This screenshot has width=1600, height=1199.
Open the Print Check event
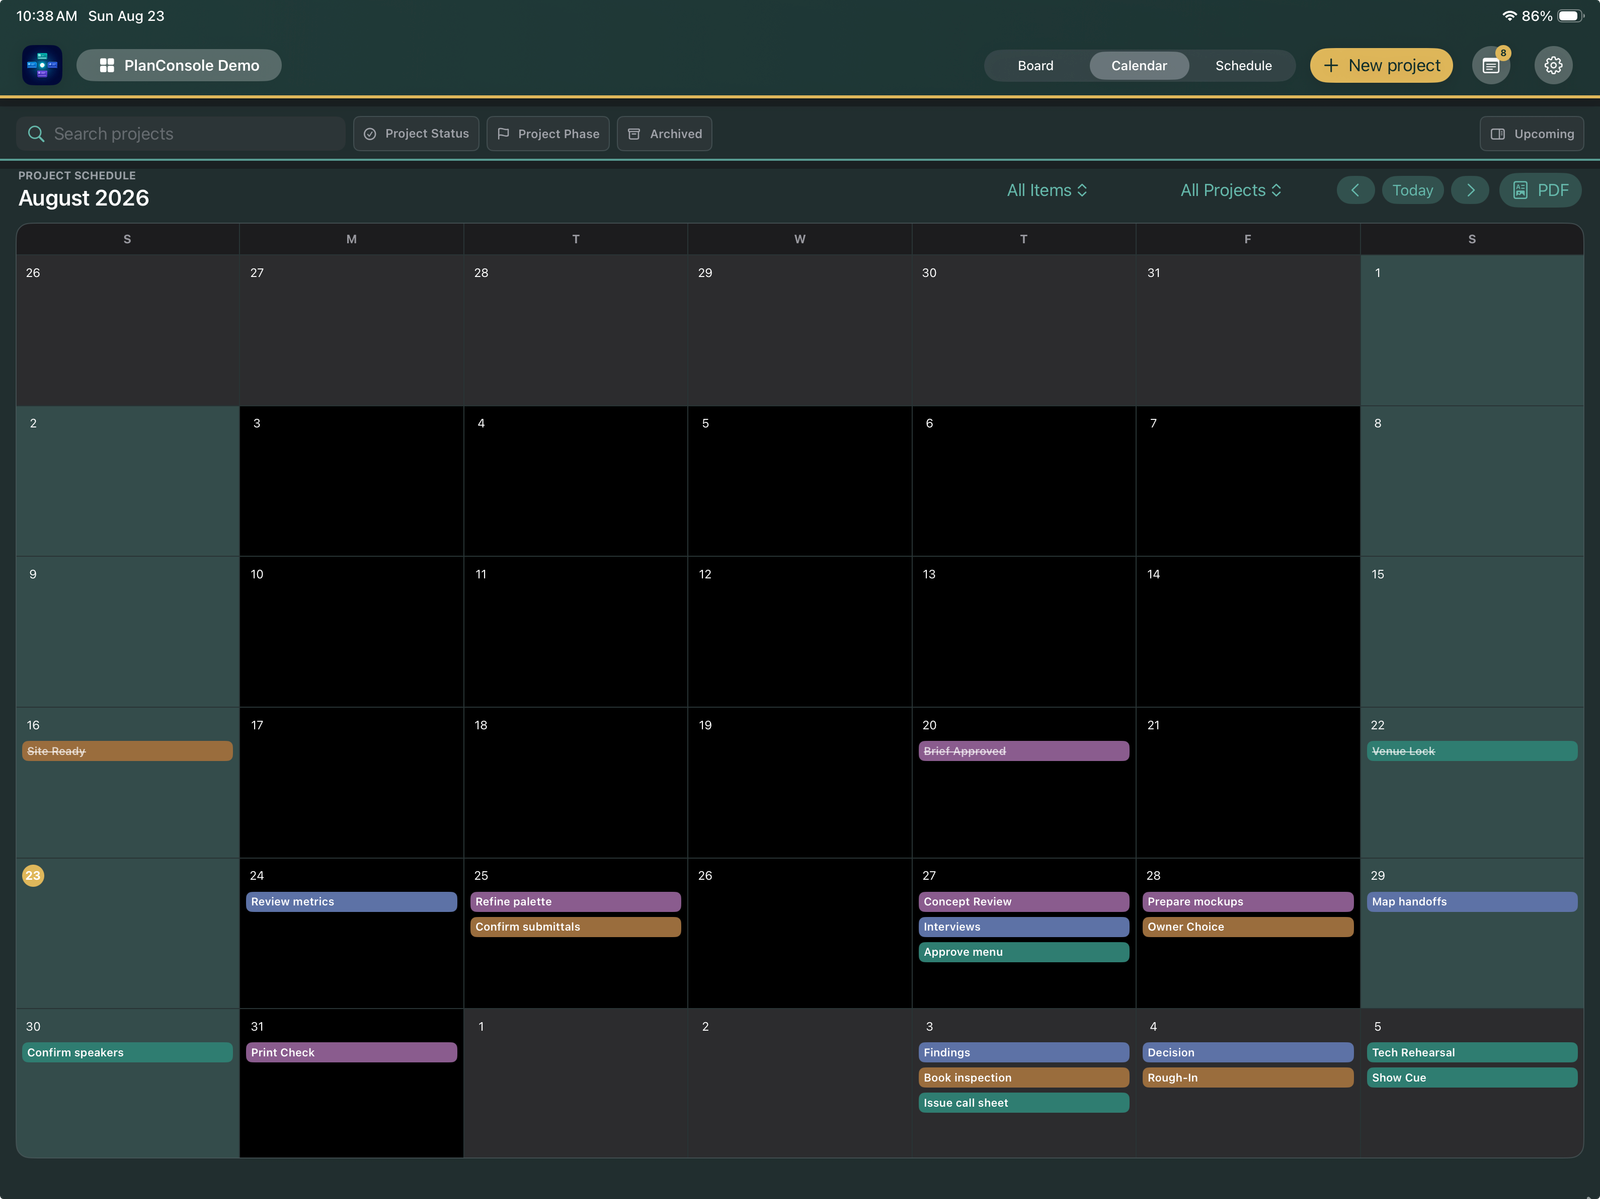point(351,1052)
